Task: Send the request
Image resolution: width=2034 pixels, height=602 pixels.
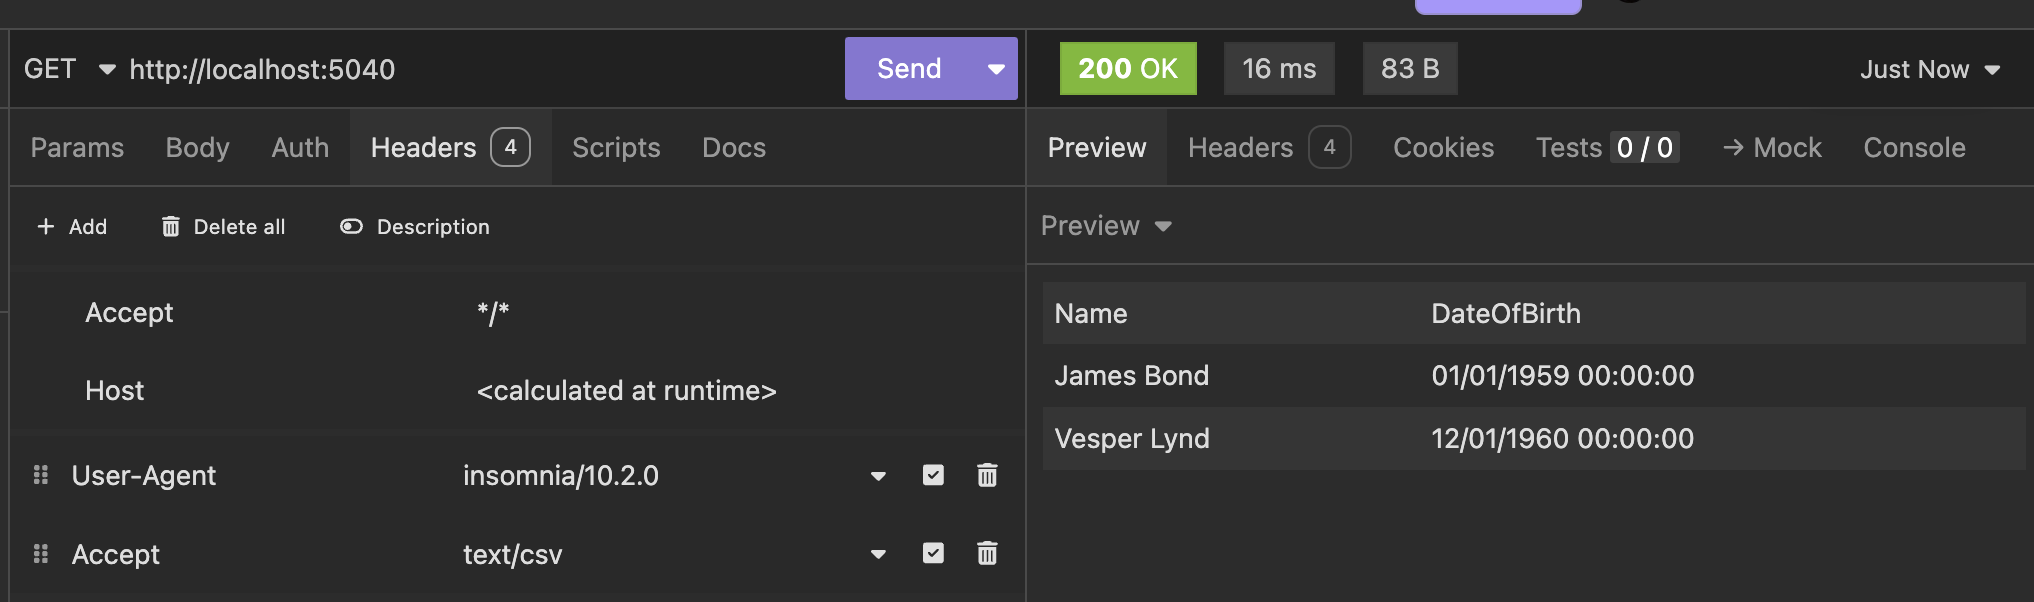Action: pos(908,69)
